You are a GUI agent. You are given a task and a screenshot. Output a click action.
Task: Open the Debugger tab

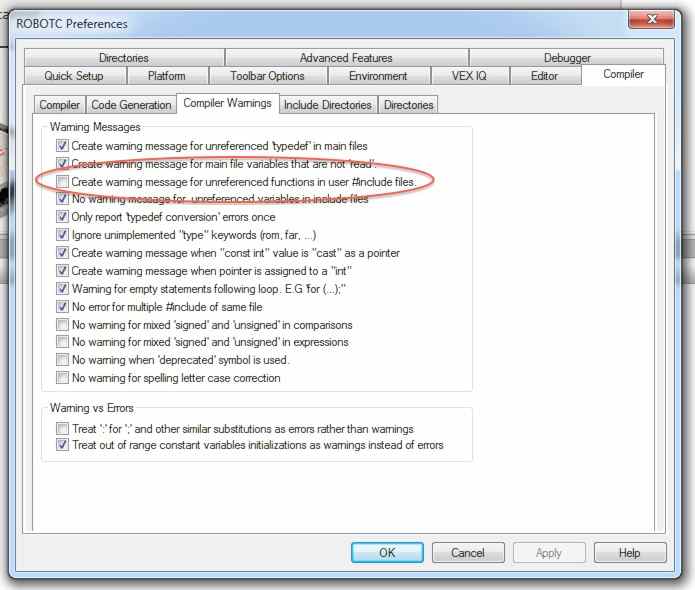[x=567, y=58]
